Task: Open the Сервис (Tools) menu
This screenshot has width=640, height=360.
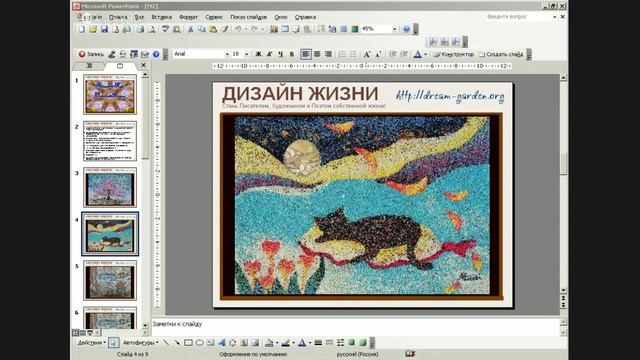Action: click(x=214, y=17)
